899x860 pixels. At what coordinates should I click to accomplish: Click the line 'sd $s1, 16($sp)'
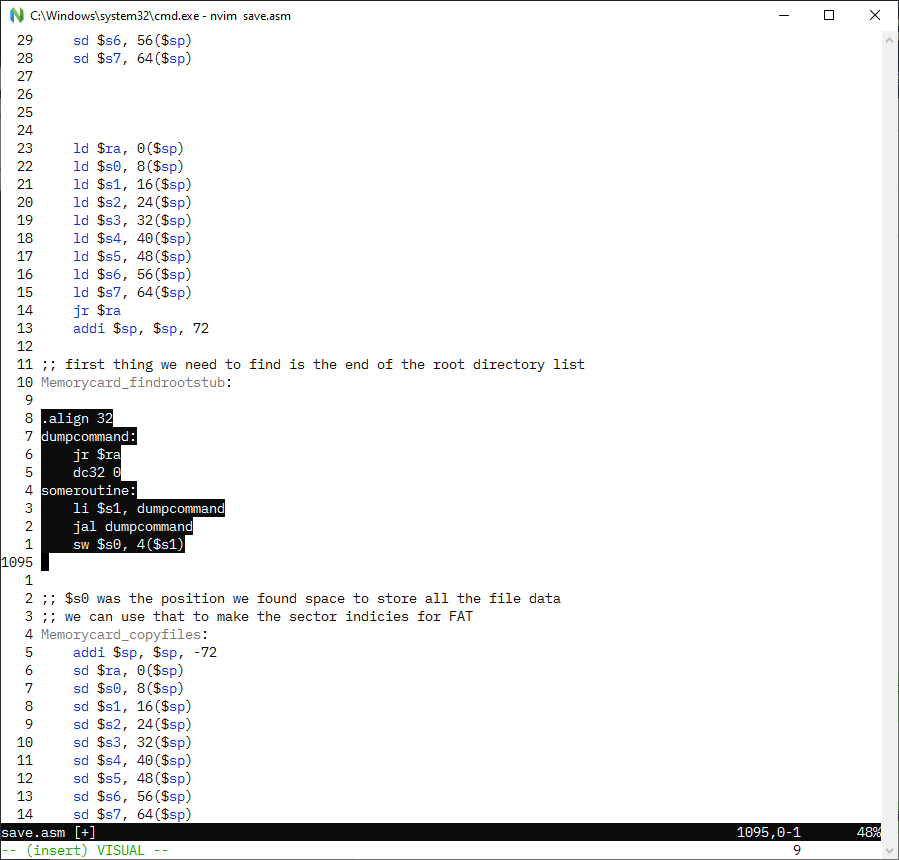tap(132, 706)
